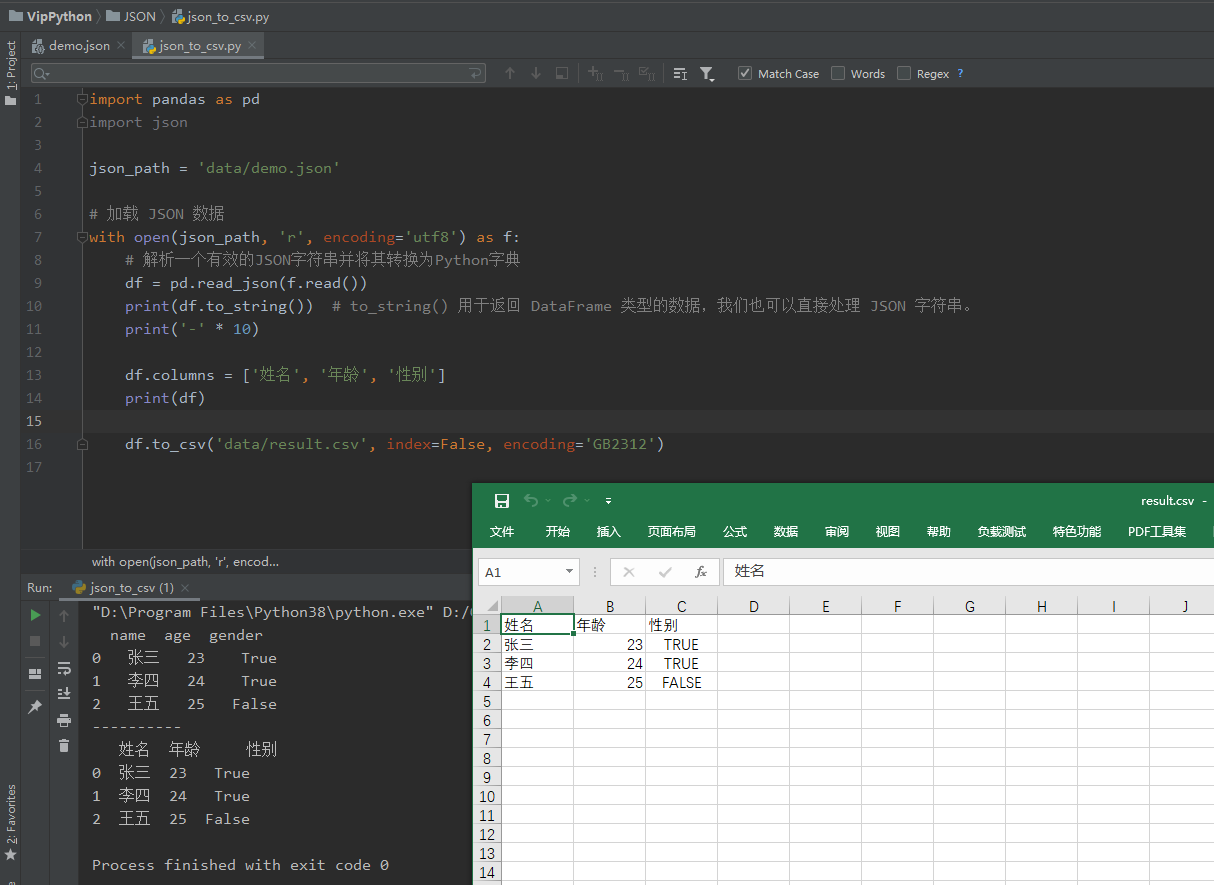Viewport: 1214px width, 885px height.
Task: Collapse the fold arrow on line 7
Action: point(81,236)
